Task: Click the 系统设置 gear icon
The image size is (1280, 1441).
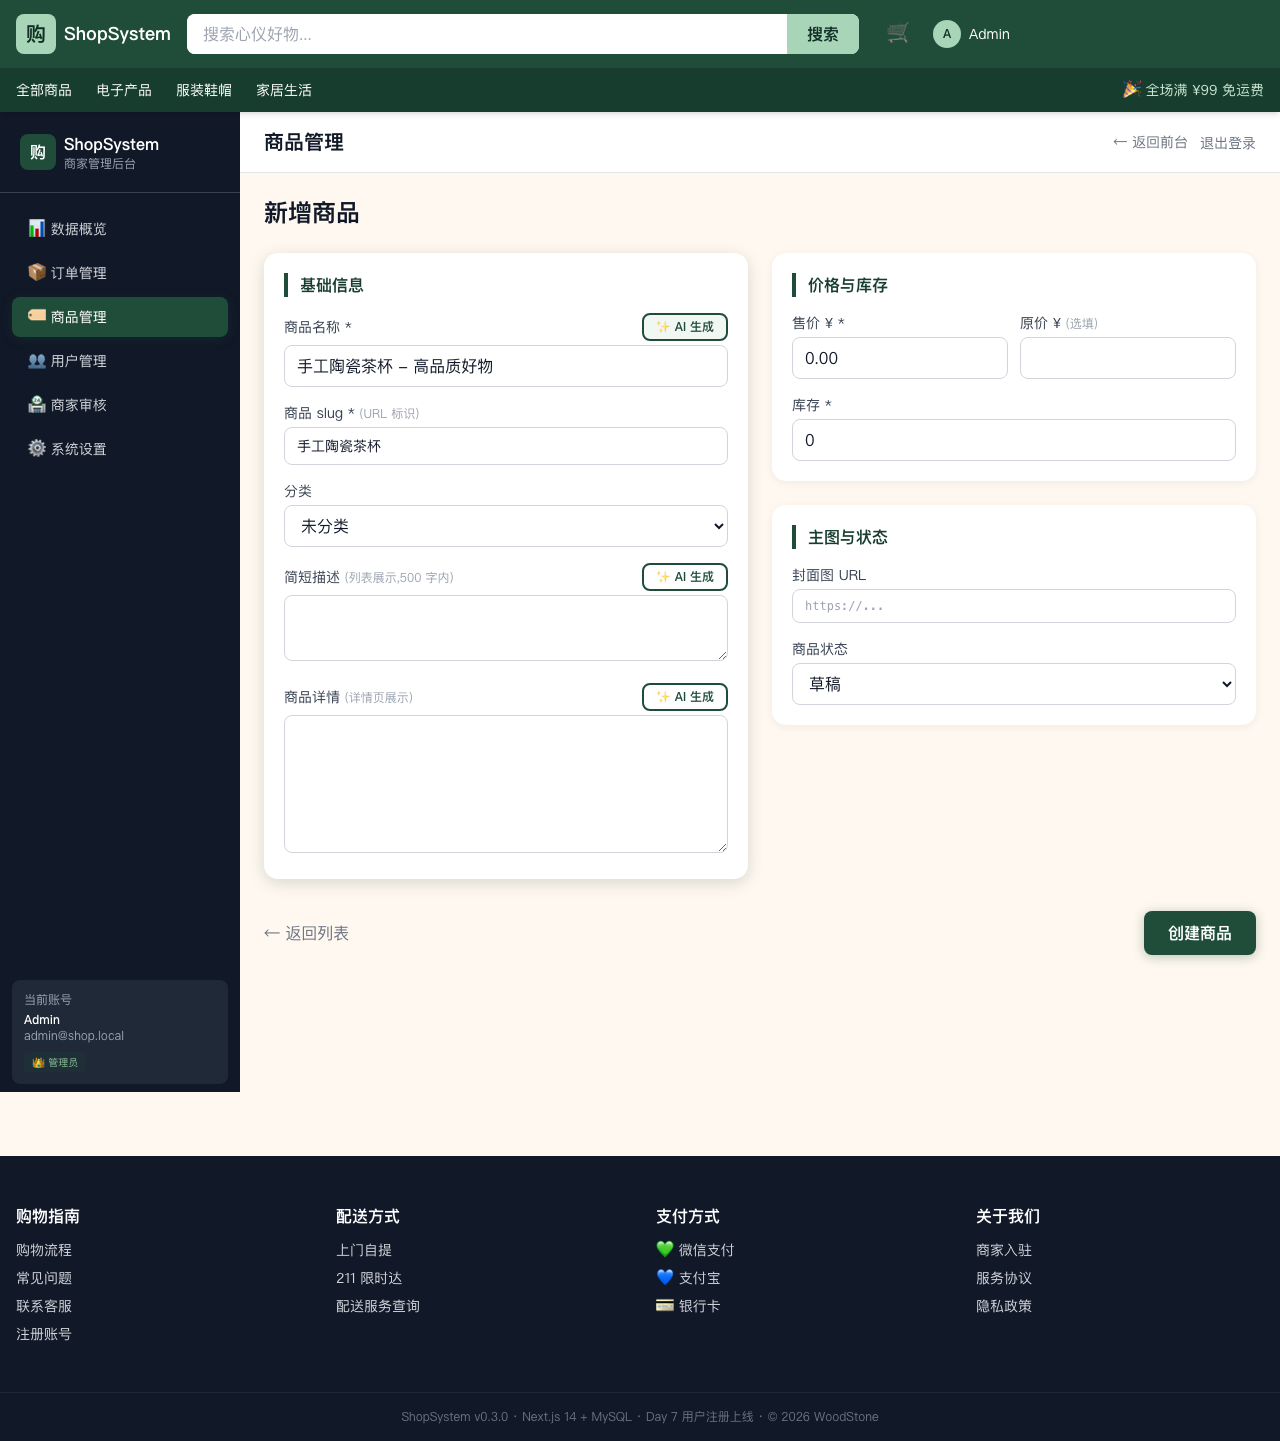Action: [x=37, y=448]
